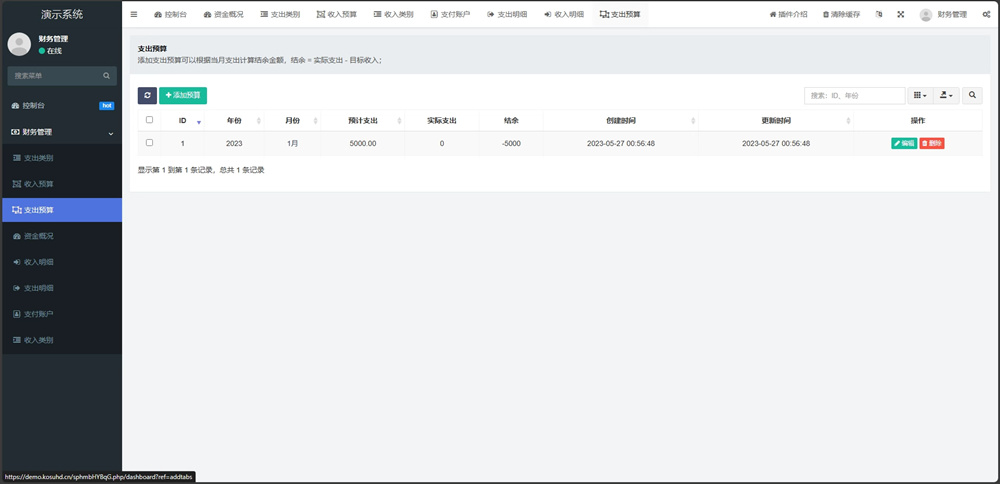The width and height of the screenshot is (1000, 484).
Task: Click the 在线 online status indicator
Action: (x=50, y=50)
